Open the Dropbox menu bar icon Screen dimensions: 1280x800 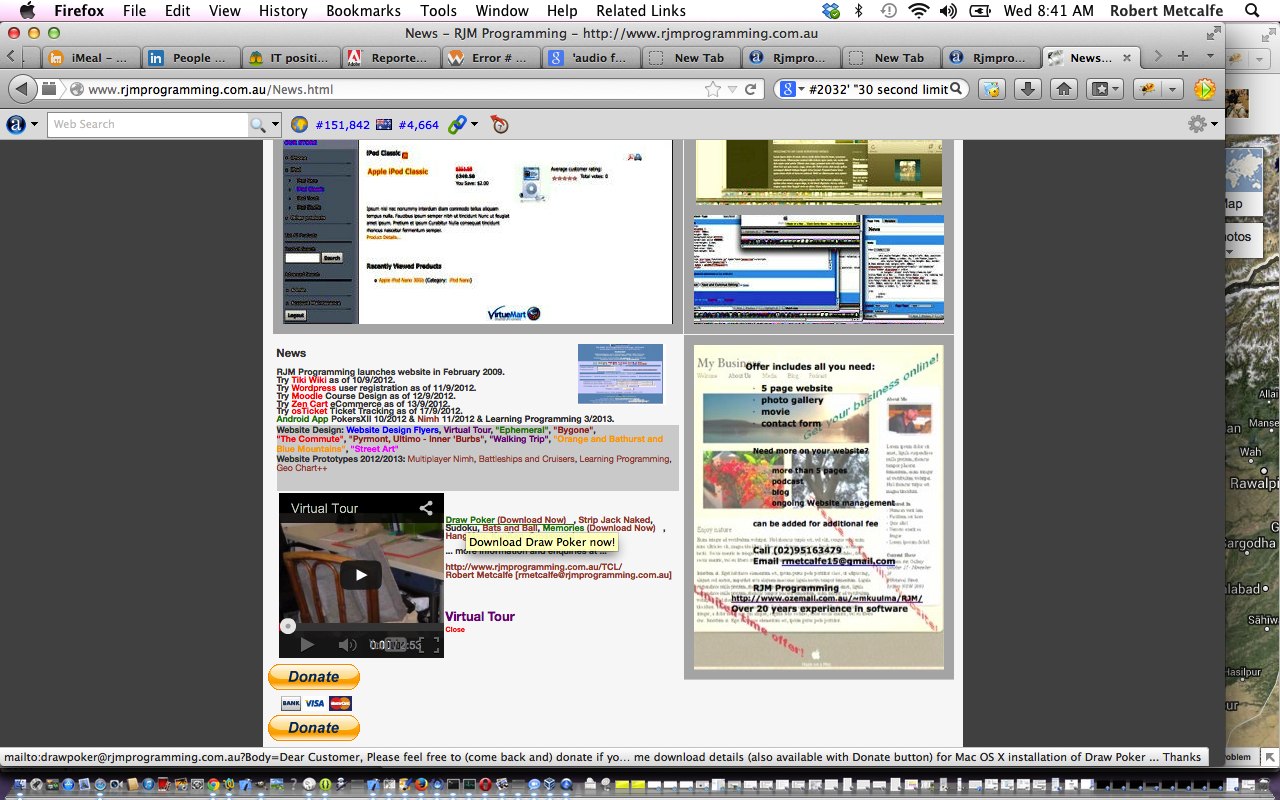831,11
